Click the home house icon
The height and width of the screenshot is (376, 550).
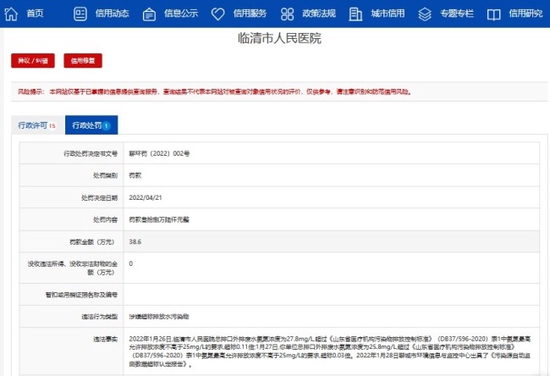11,14
